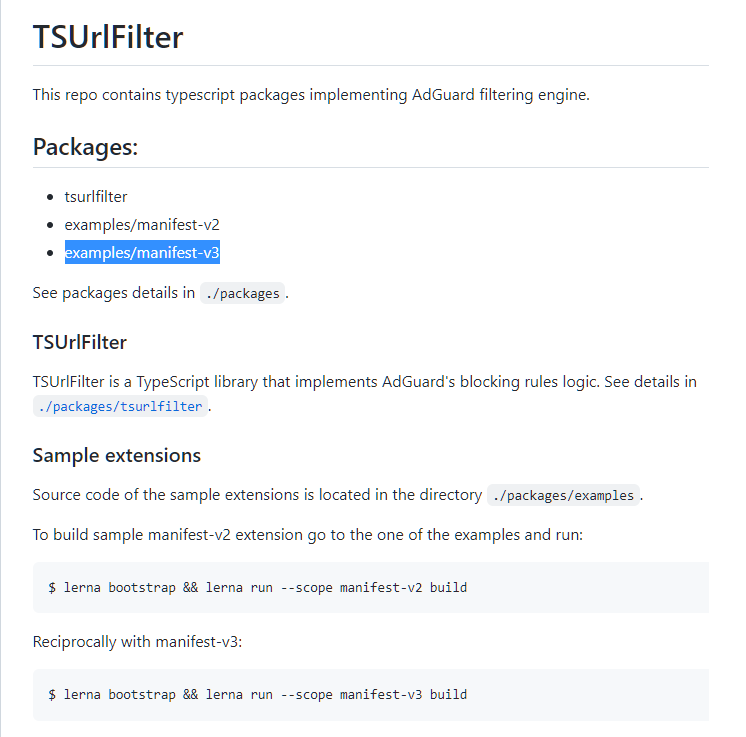Click the repo description sentence about AdGuard filtering engine
746x737 pixels.
click(x=311, y=95)
